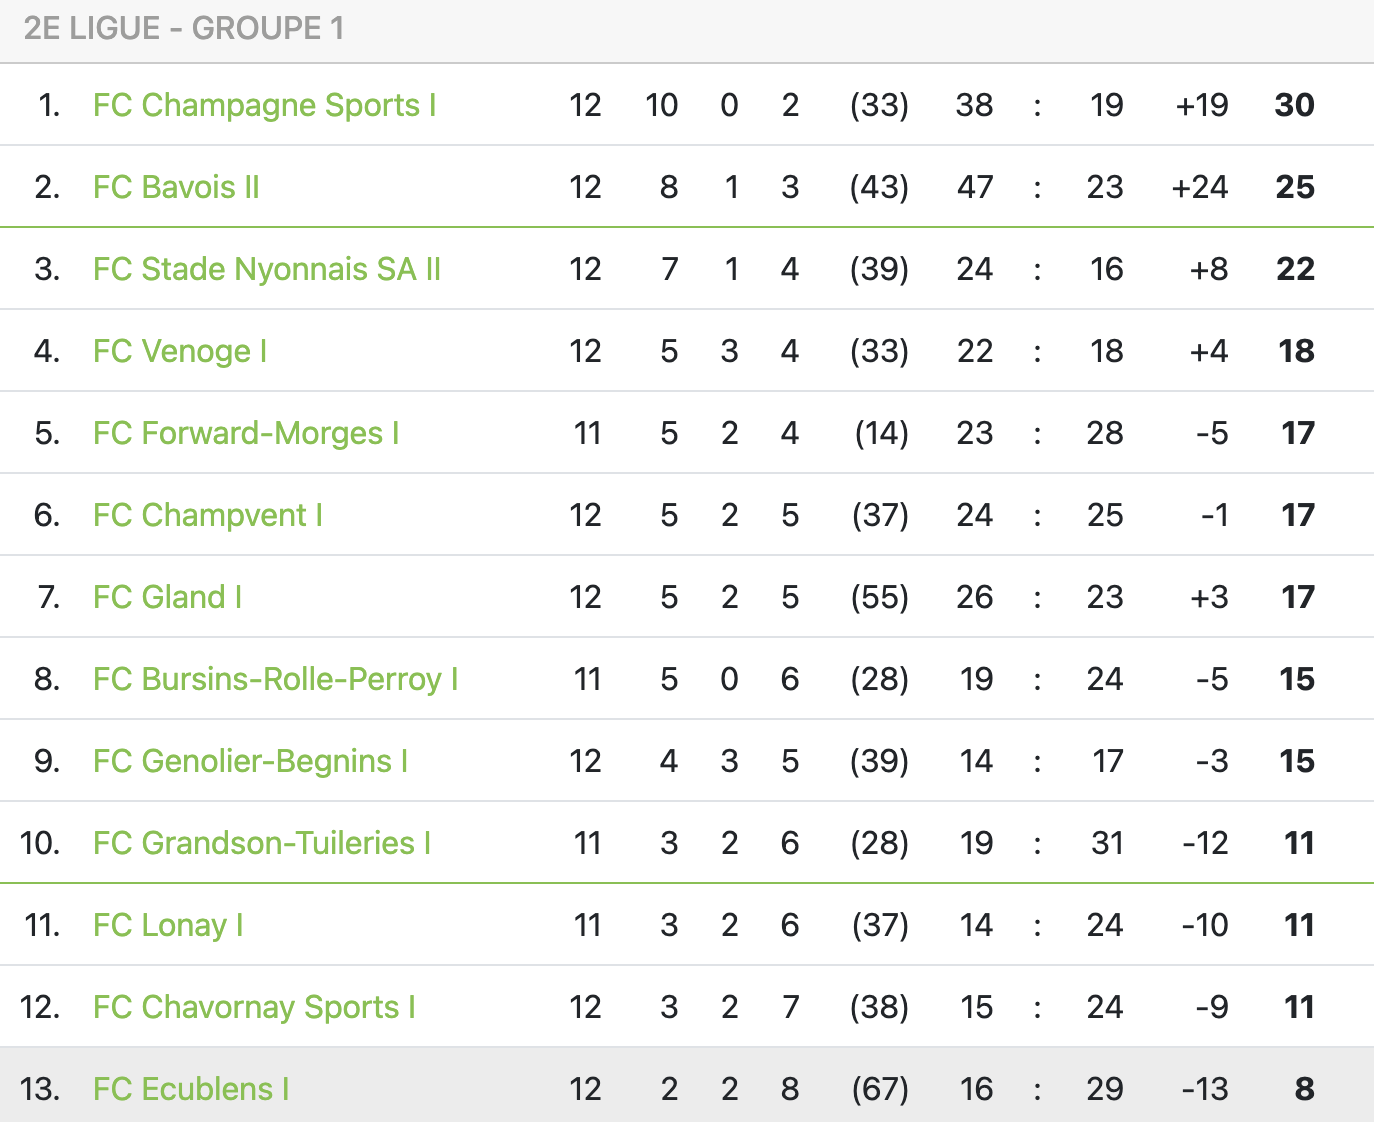Select FC Genolier-Begnins I link
1374x1122 pixels.
[250, 761]
